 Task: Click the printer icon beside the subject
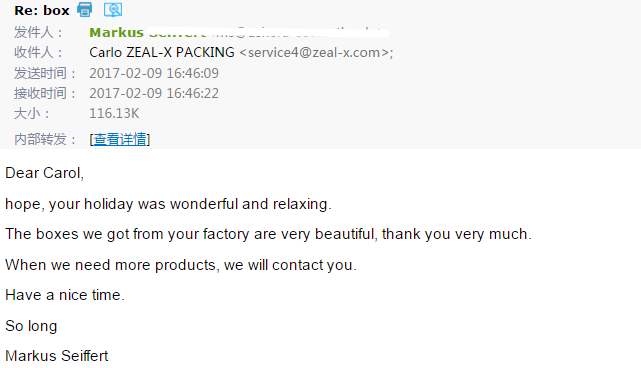point(85,9)
